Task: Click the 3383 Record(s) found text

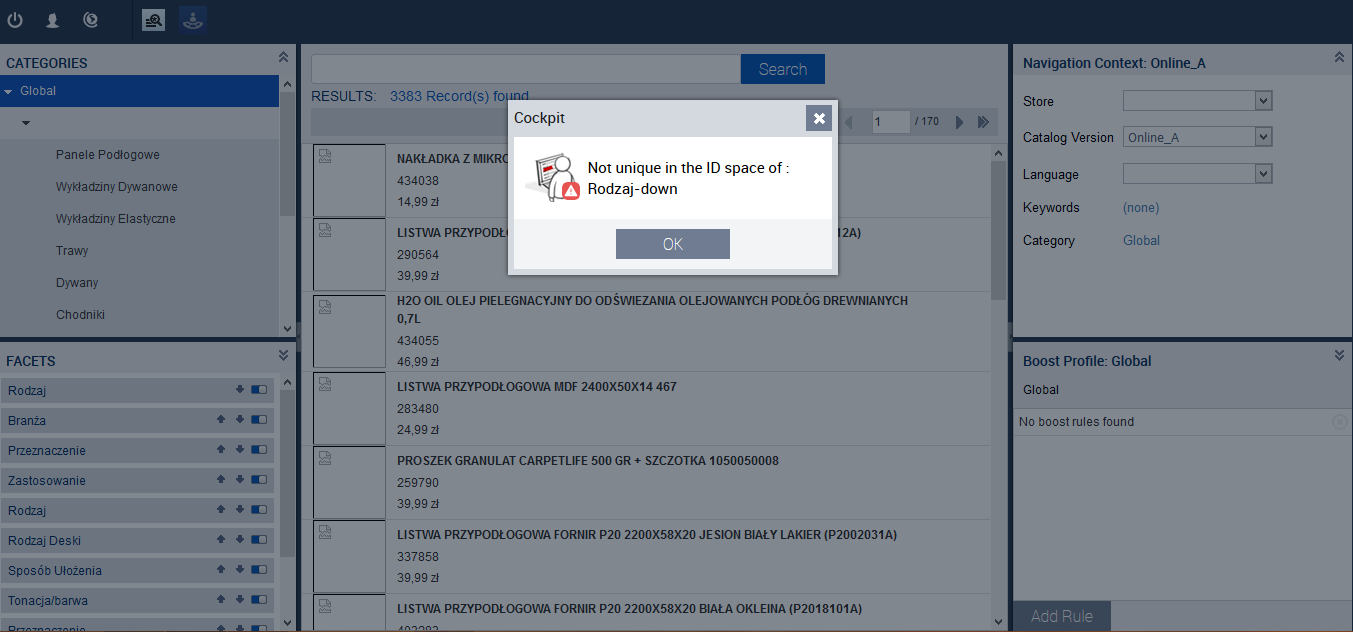Action: [459, 97]
